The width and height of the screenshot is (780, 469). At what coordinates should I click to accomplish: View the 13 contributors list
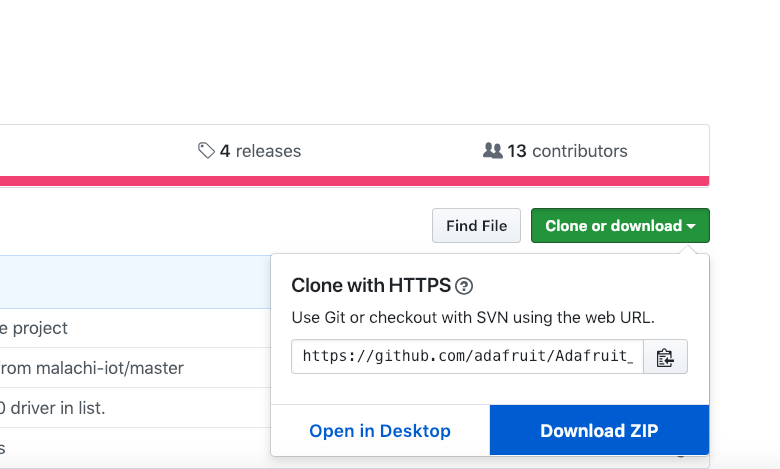(x=566, y=151)
